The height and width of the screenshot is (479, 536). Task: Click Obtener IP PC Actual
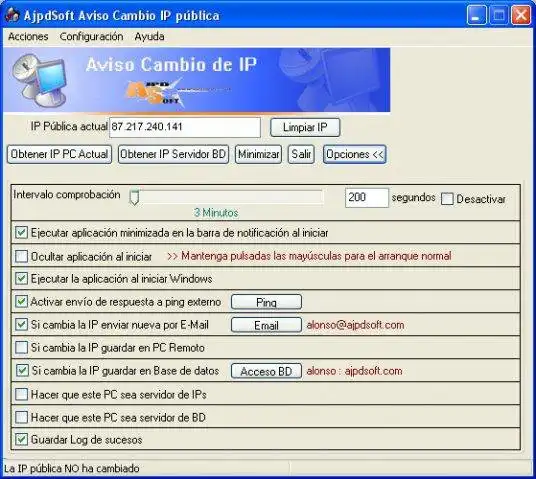pyautogui.click(x=59, y=155)
